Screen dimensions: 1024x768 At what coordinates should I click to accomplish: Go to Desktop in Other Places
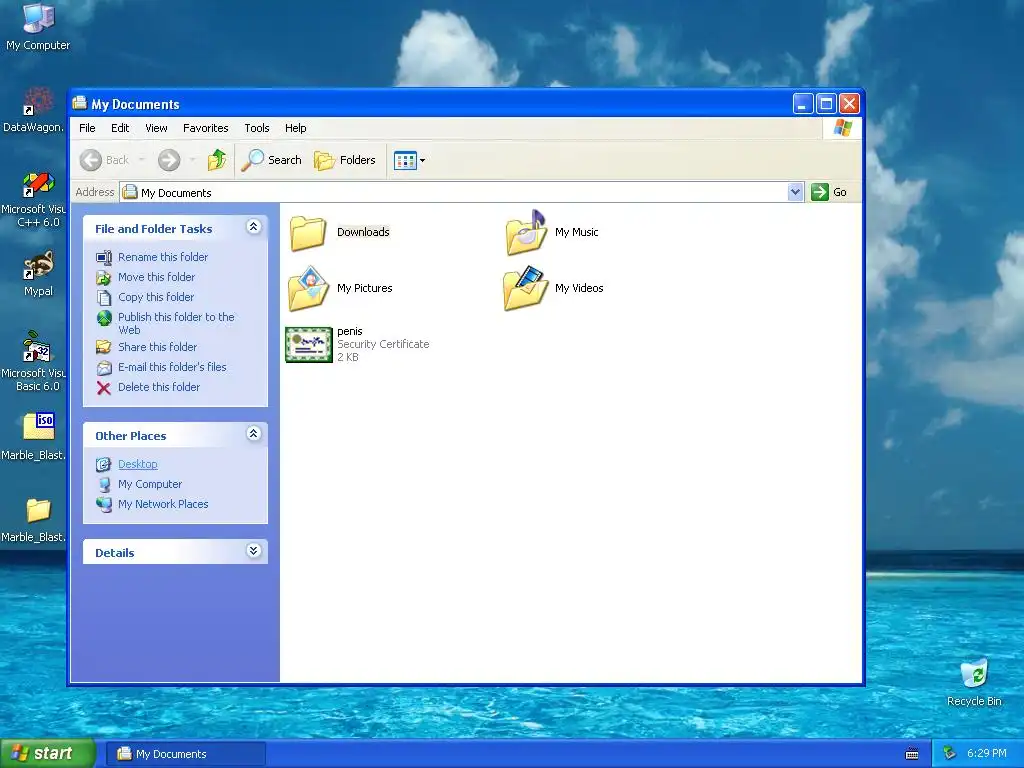[138, 464]
